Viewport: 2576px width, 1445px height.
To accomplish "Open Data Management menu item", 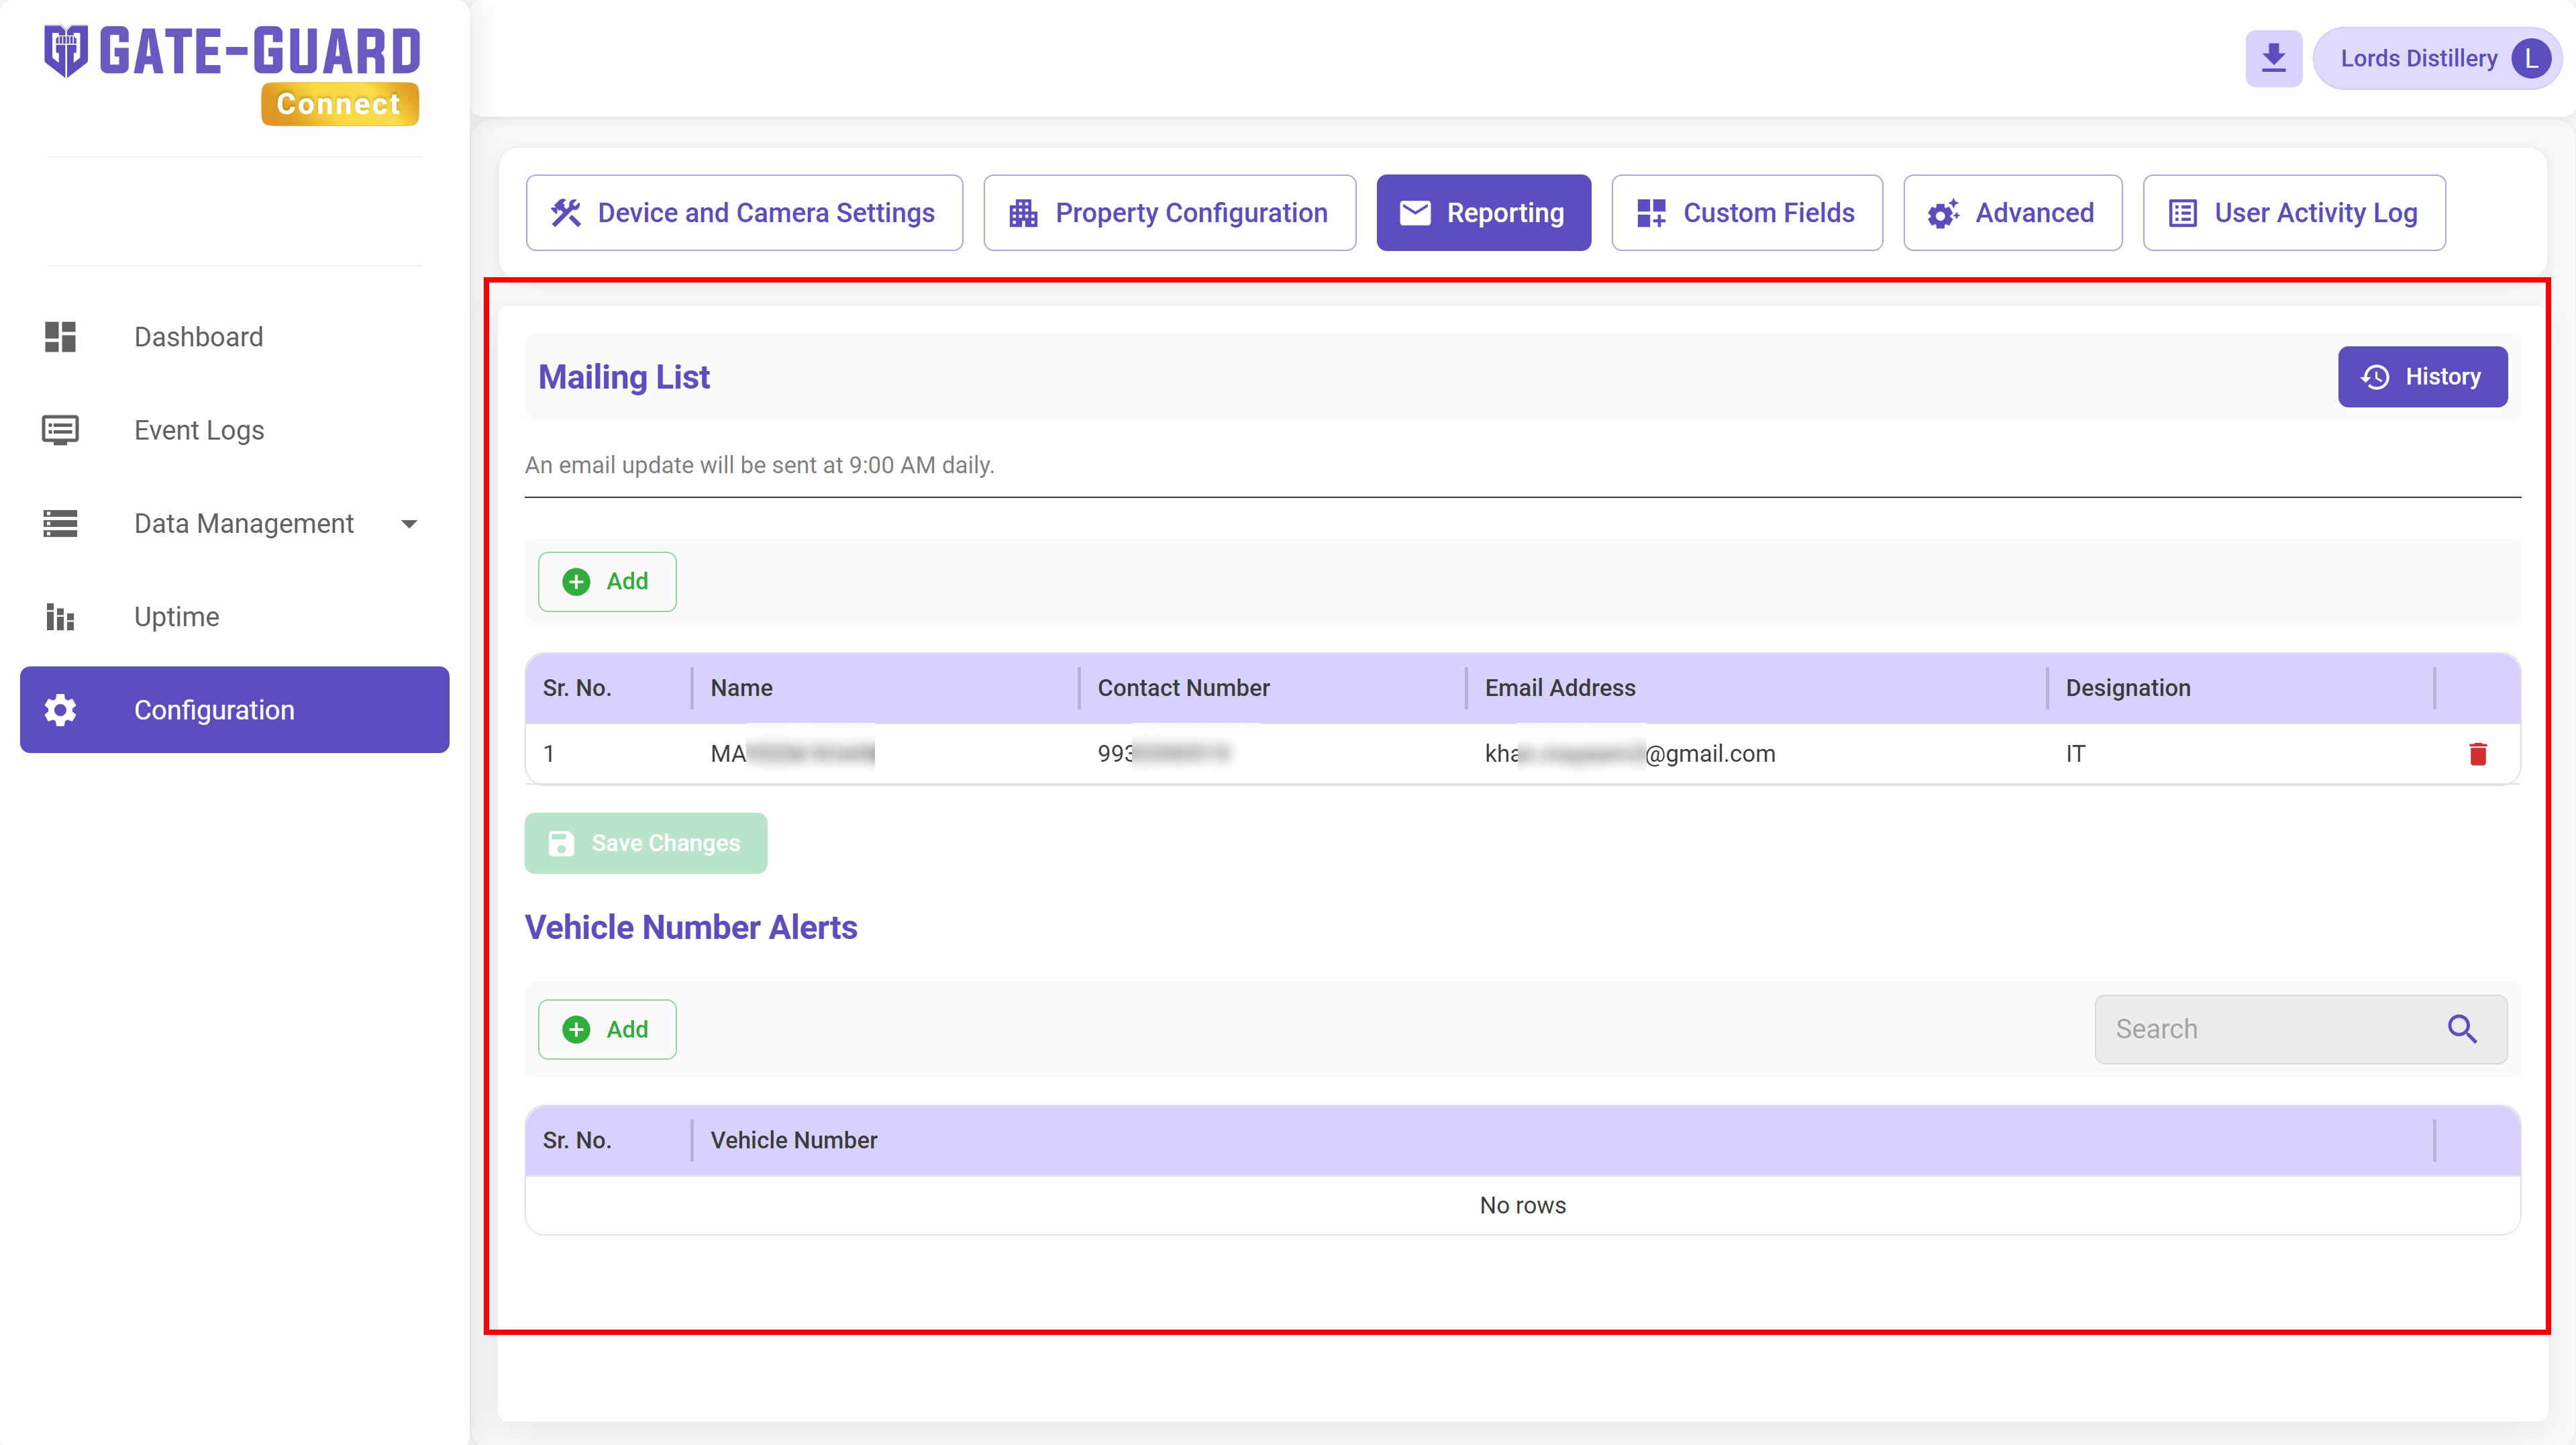I will coord(235,523).
